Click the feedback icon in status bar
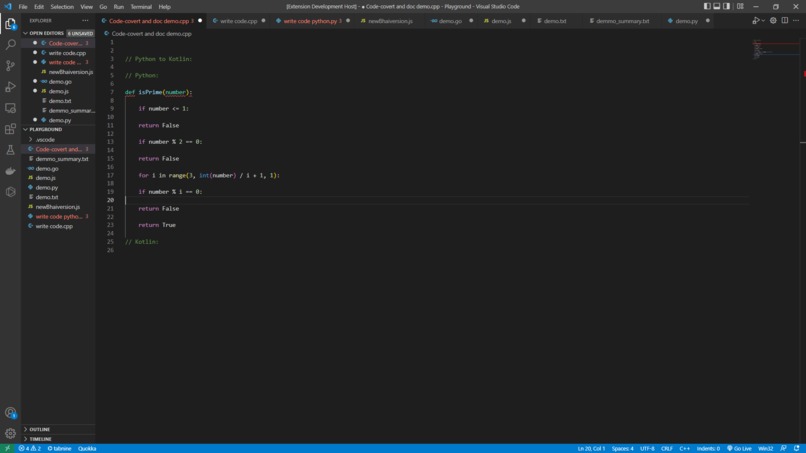The height and width of the screenshot is (453, 806). pyautogui.click(x=783, y=448)
